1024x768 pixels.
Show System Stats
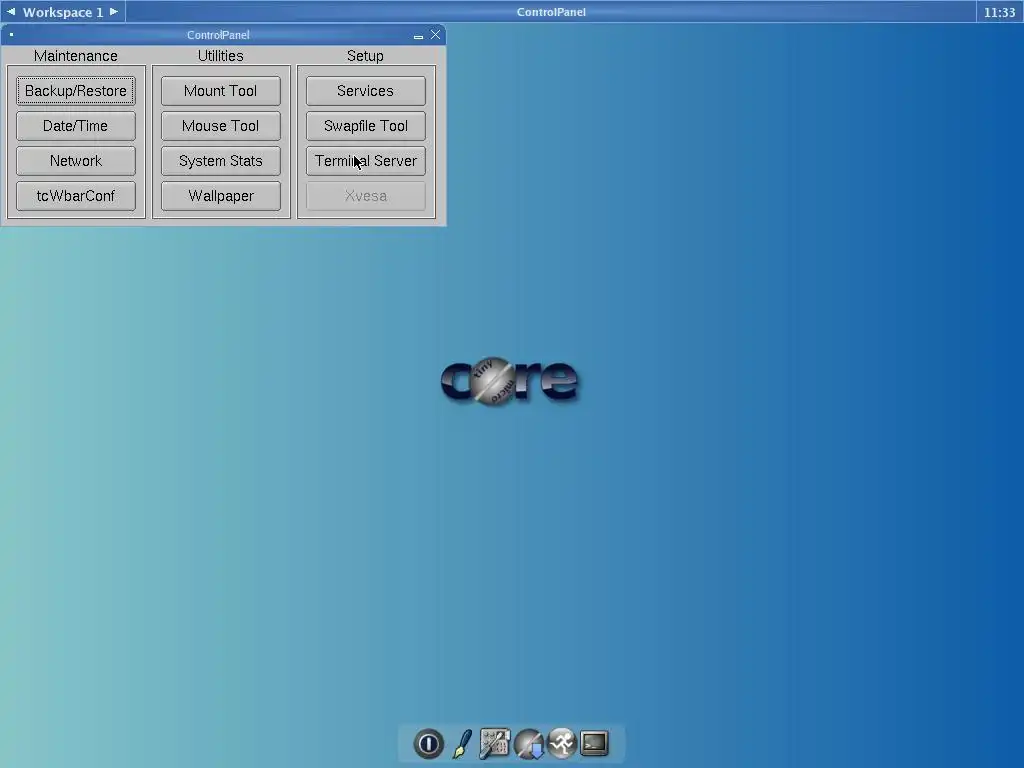click(x=221, y=161)
